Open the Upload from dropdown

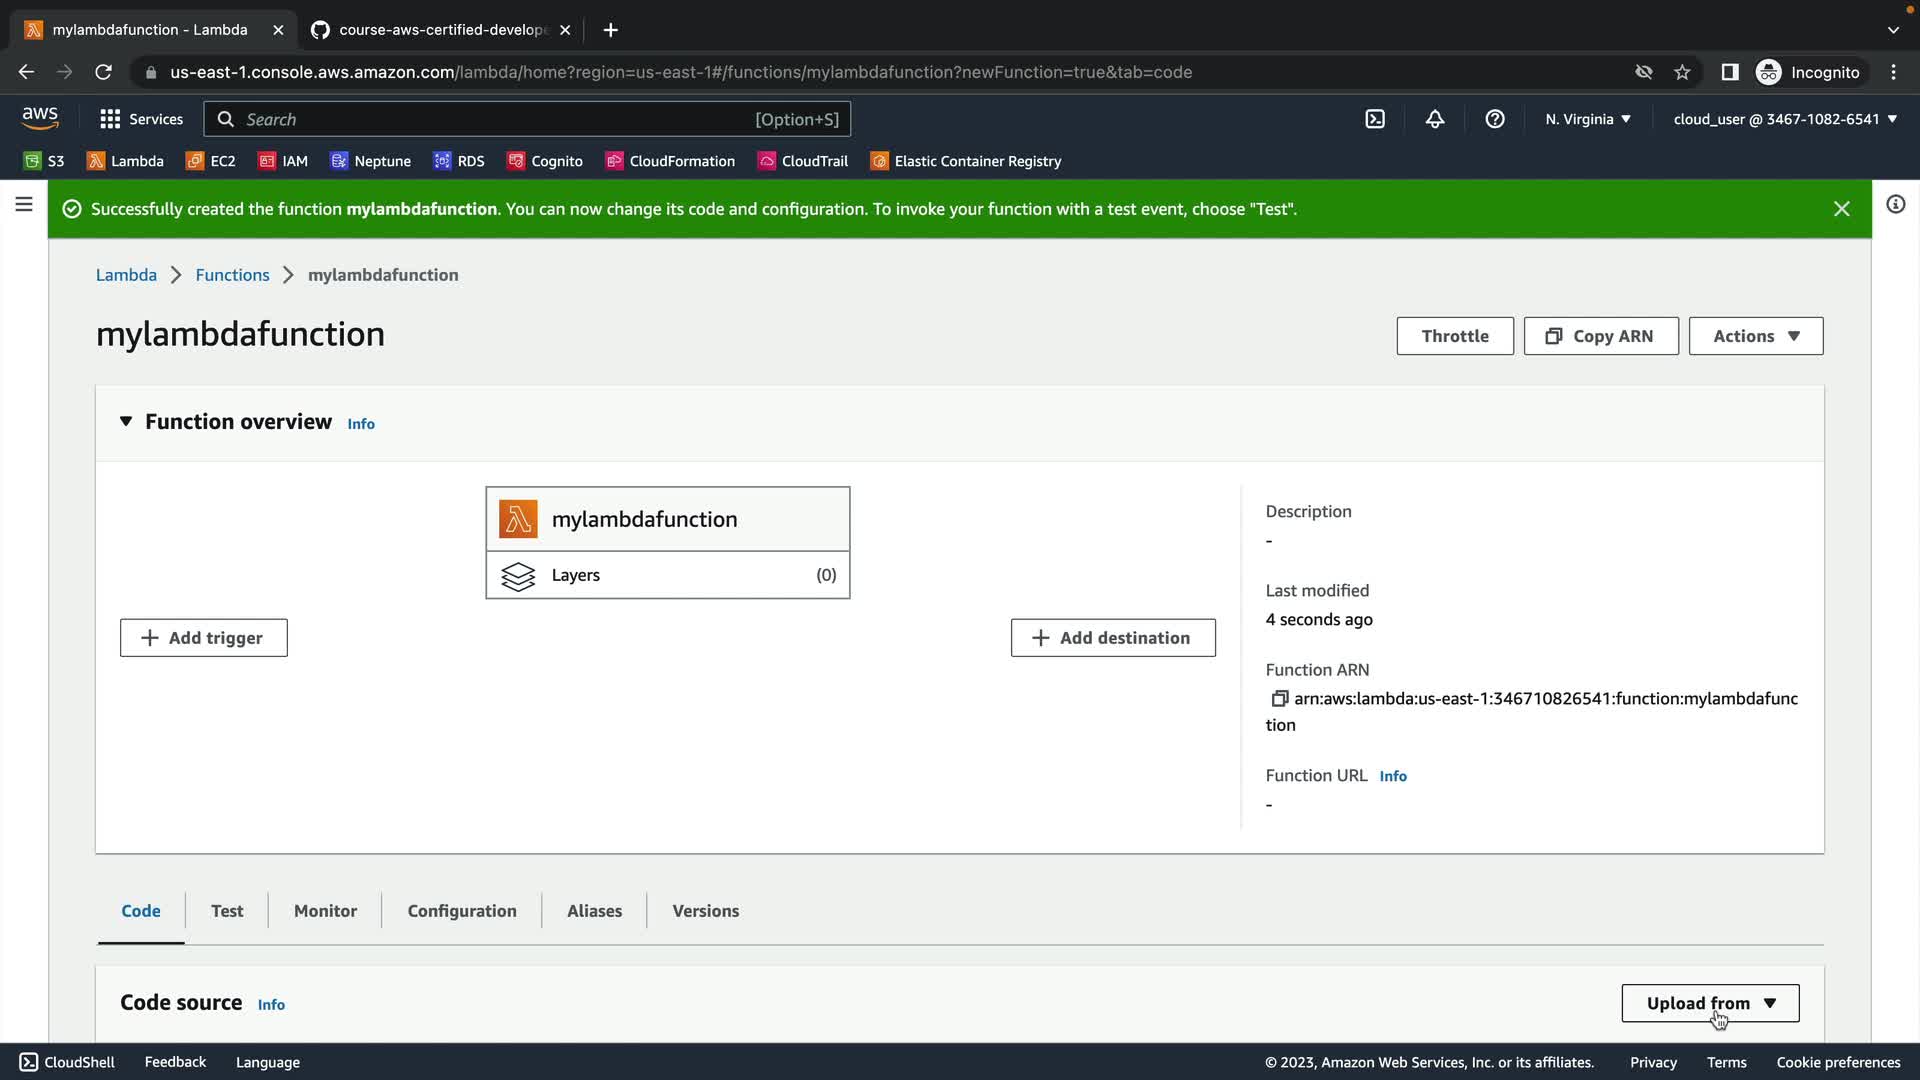(x=1710, y=1003)
